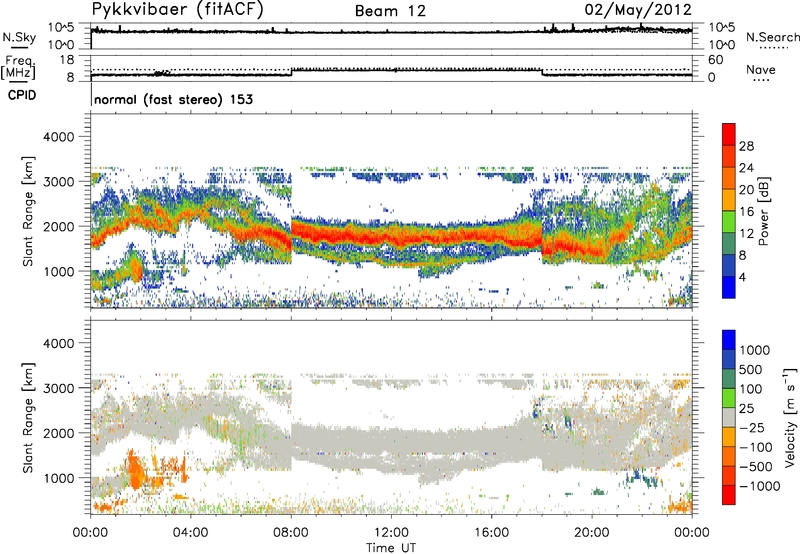
Task: Click the "18" frequency axis tick label
Action: (67, 60)
